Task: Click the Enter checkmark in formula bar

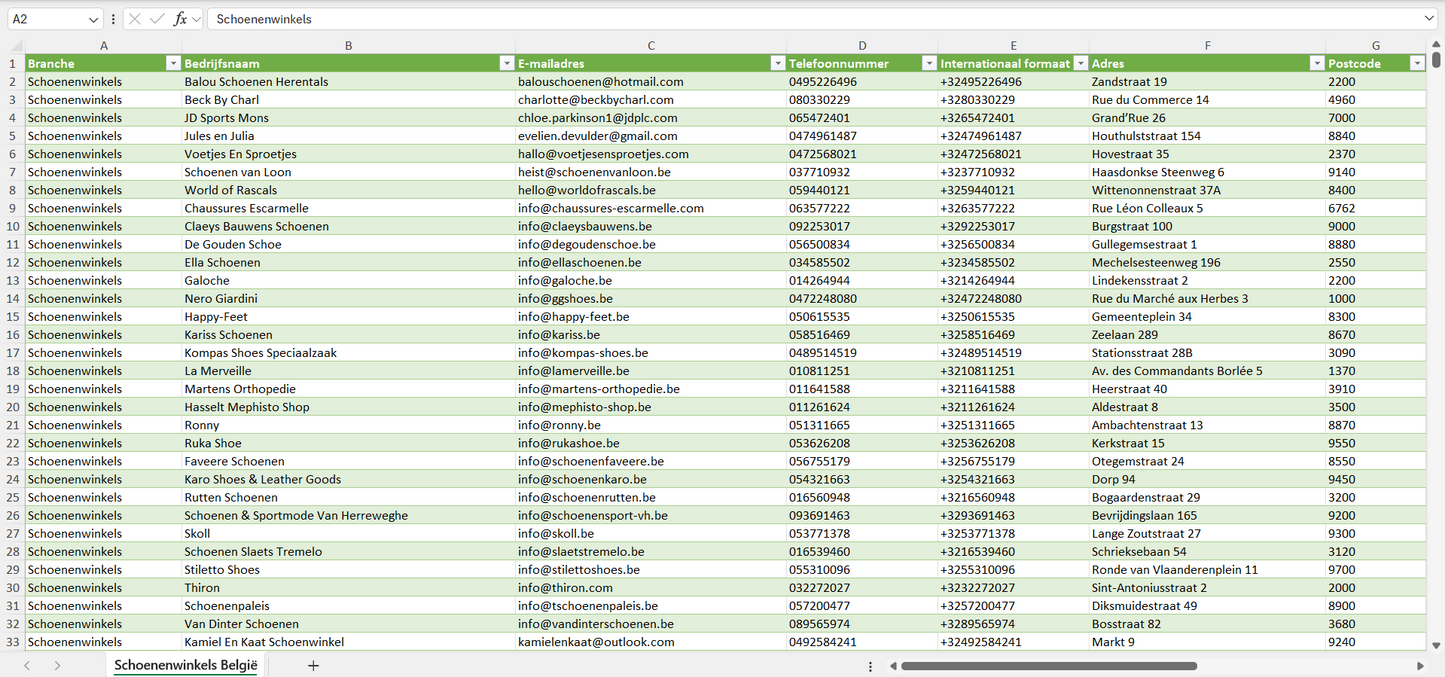Action: (x=157, y=19)
